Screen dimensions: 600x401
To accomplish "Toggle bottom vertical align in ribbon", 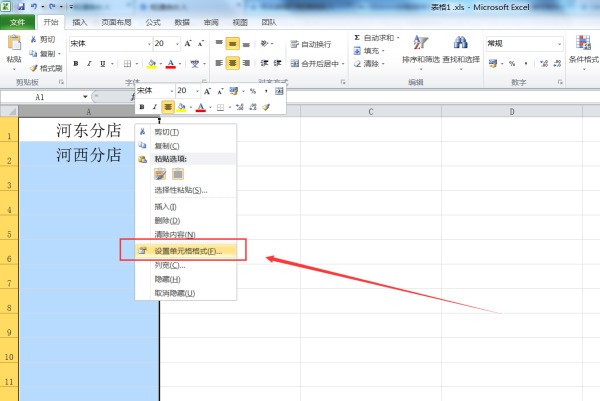I will (246, 44).
